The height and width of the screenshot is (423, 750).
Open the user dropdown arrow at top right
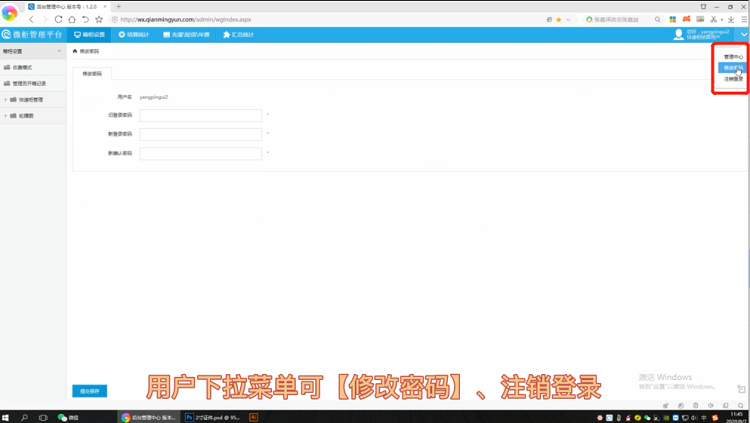(x=743, y=35)
